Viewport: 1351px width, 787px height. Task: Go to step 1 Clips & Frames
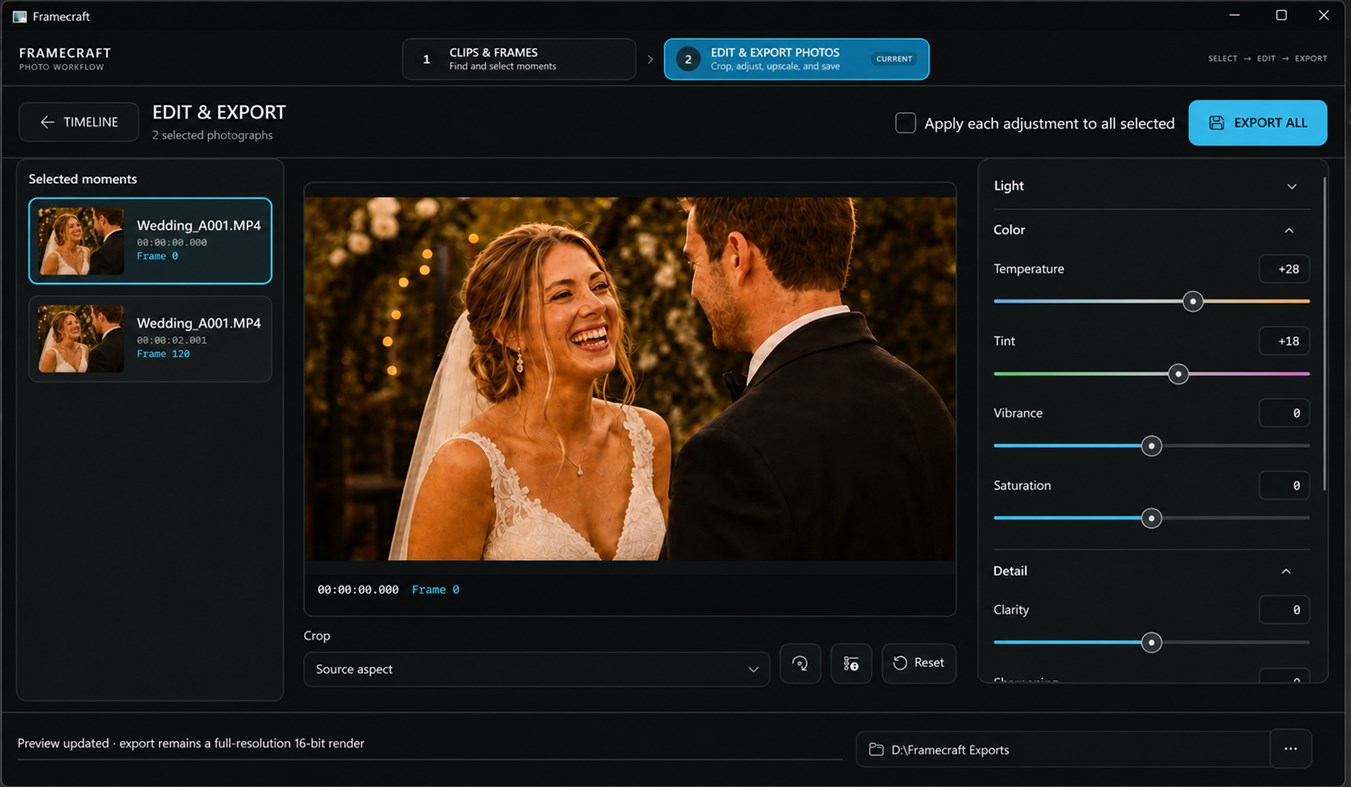coord(519,59)
